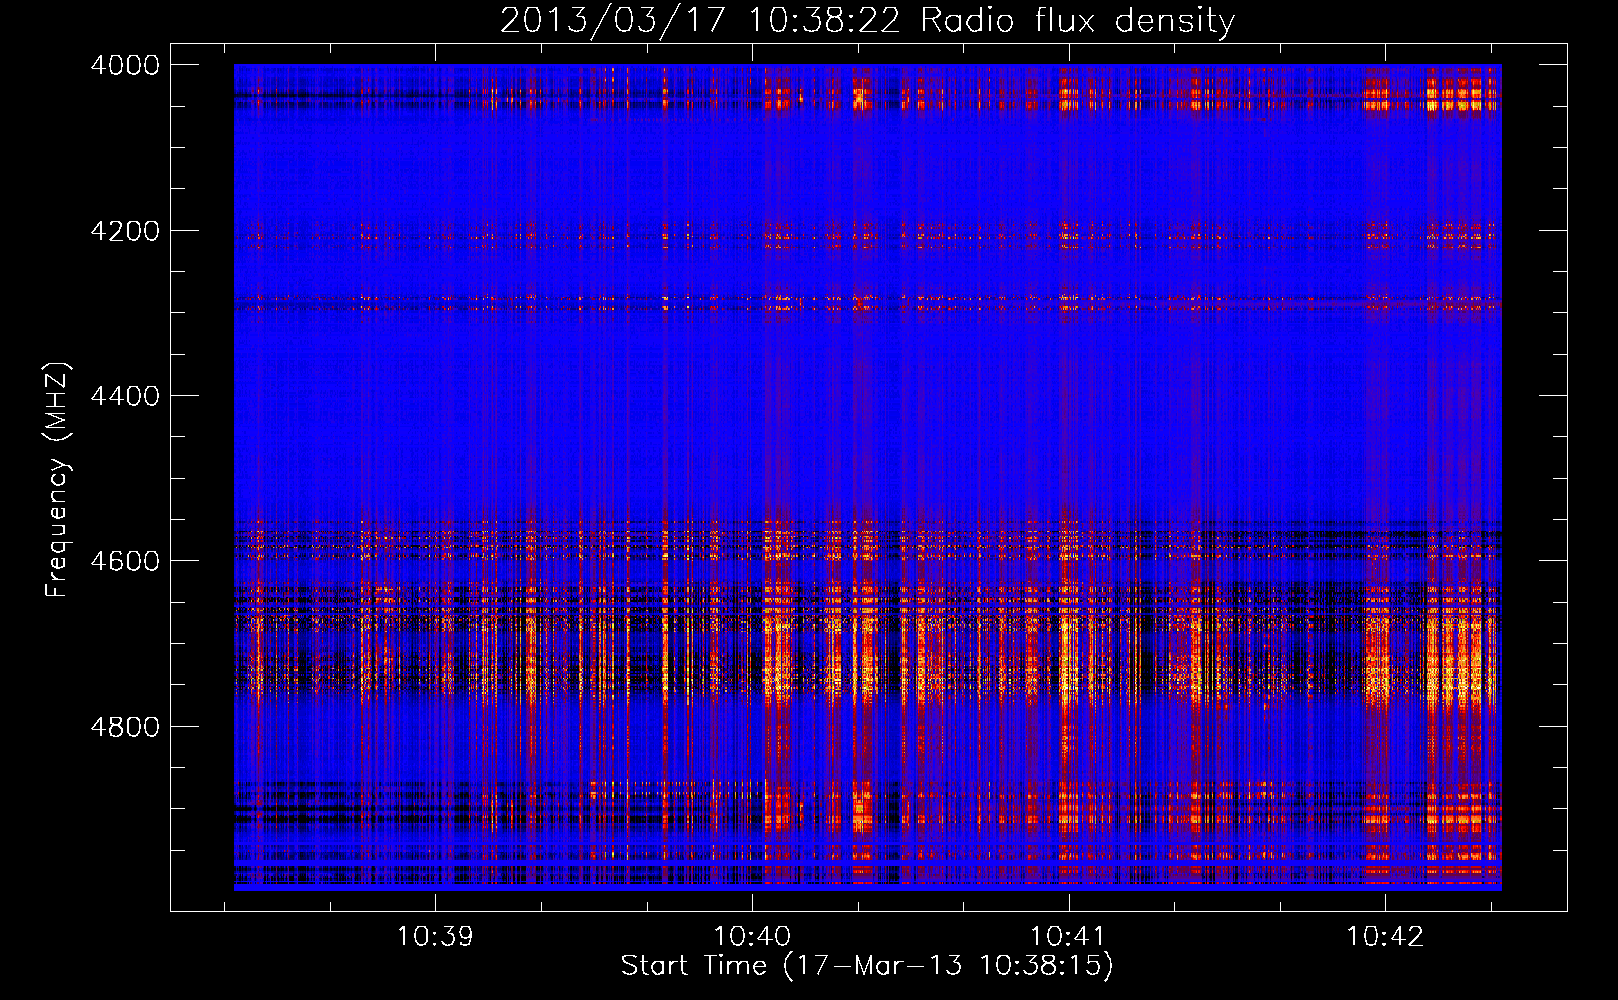Click the 10:41 time axis label

click(1068, 936)
